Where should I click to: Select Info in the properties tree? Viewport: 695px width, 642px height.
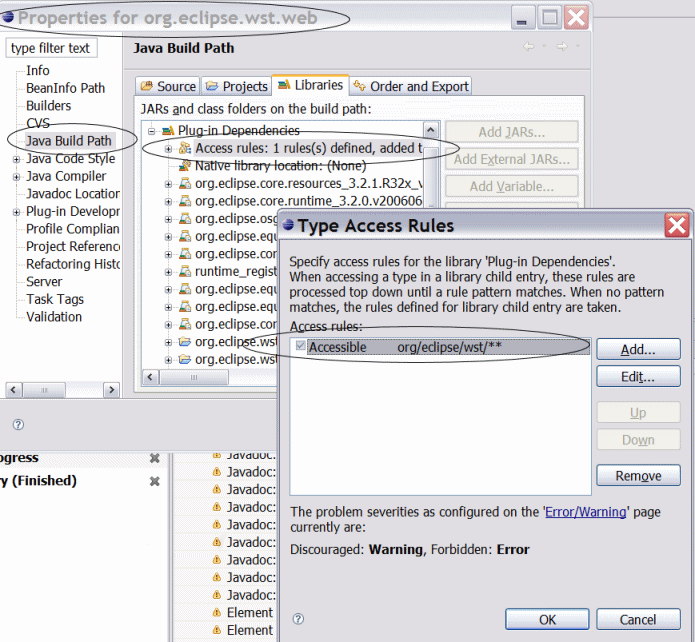pyautogui.click(x=38, y=70)
